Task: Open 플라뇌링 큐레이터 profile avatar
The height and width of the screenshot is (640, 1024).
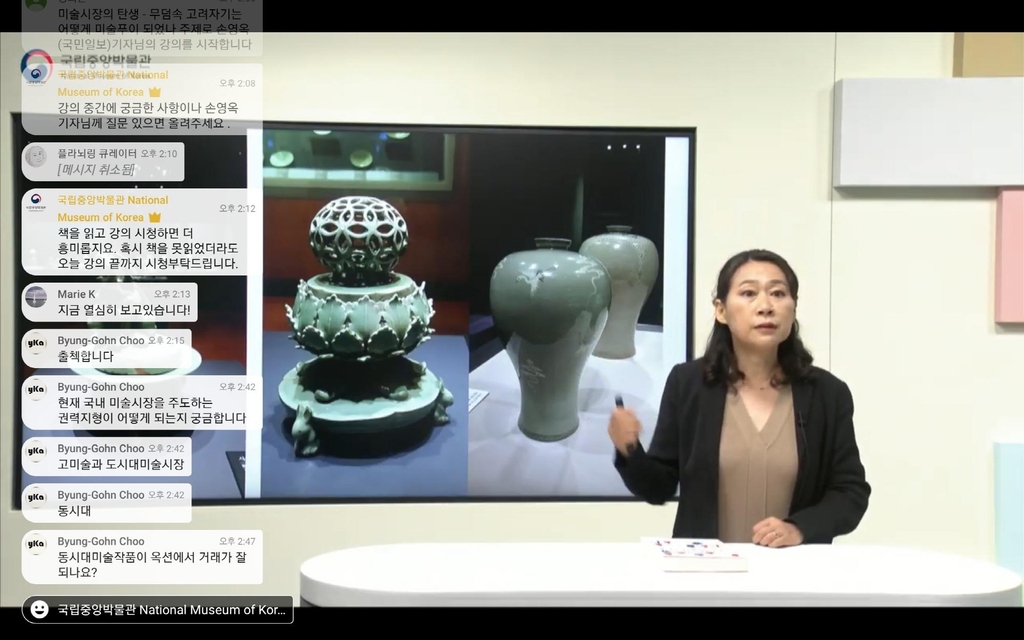Action: click(36, 156)
